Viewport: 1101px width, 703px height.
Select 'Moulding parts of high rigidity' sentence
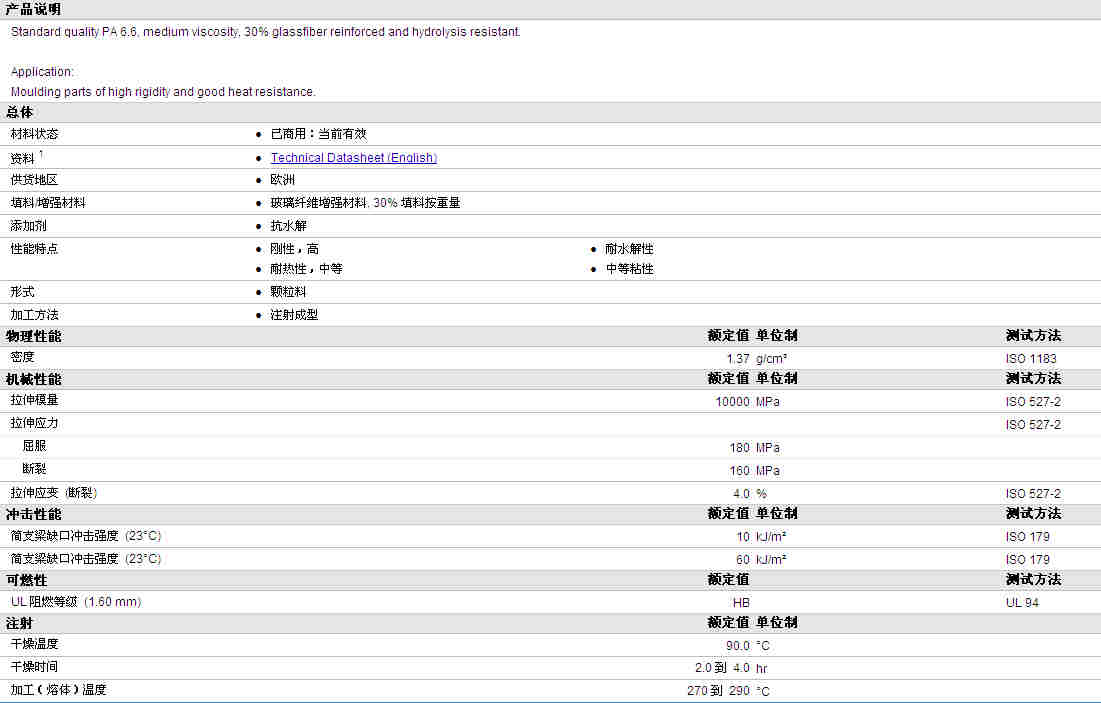(163, 92)
